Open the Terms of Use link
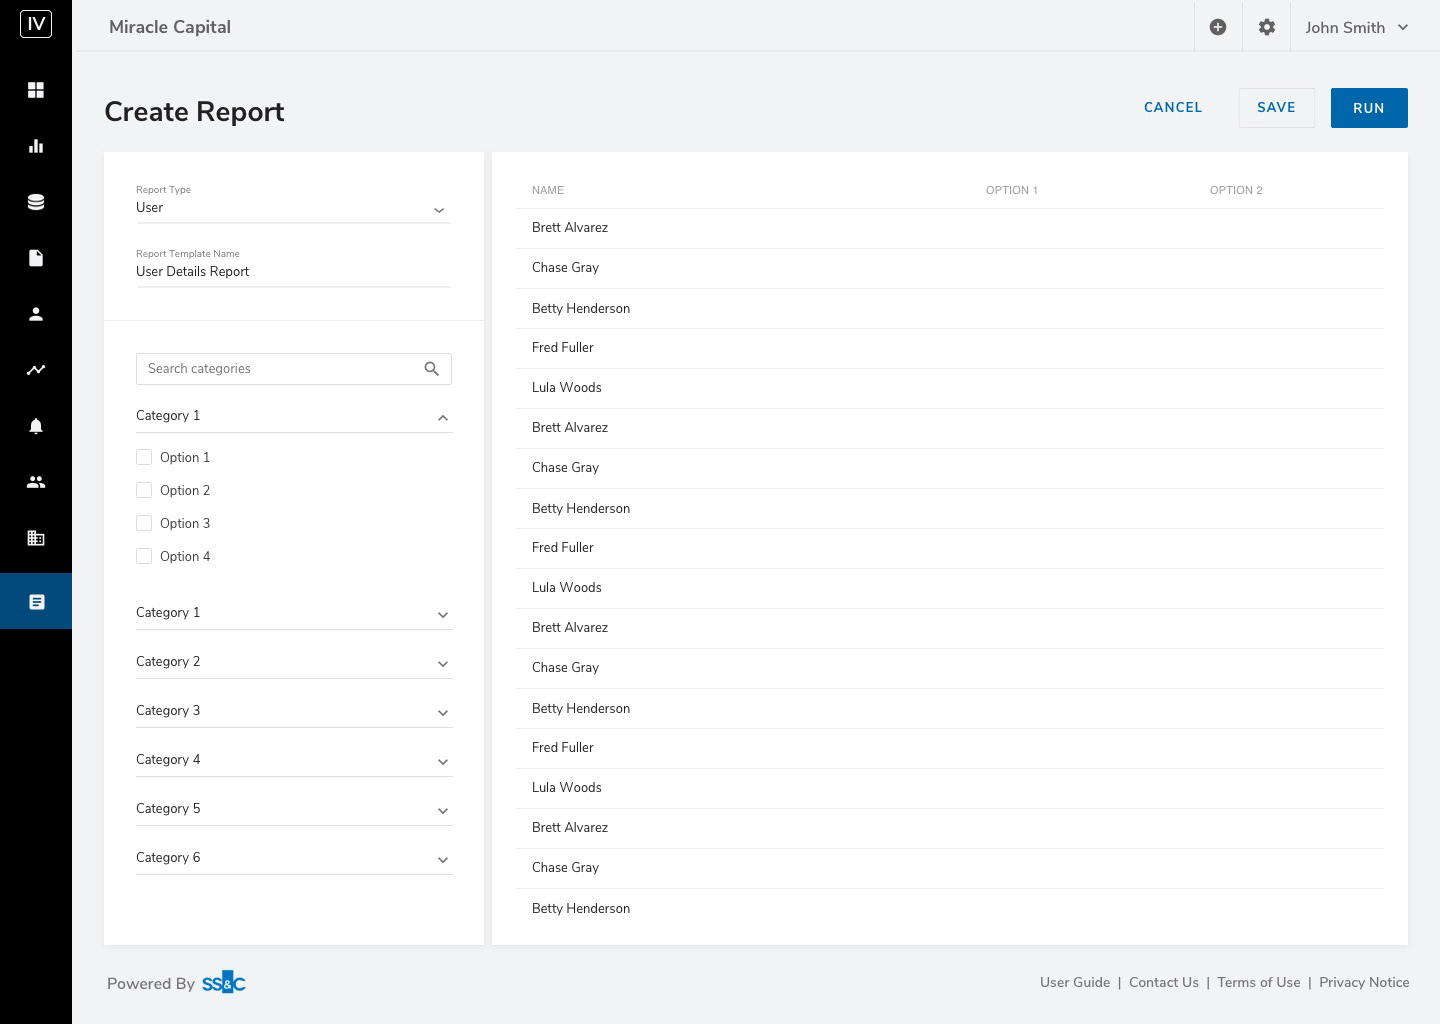The image size is (1440, 1024). pos(1259,982)
